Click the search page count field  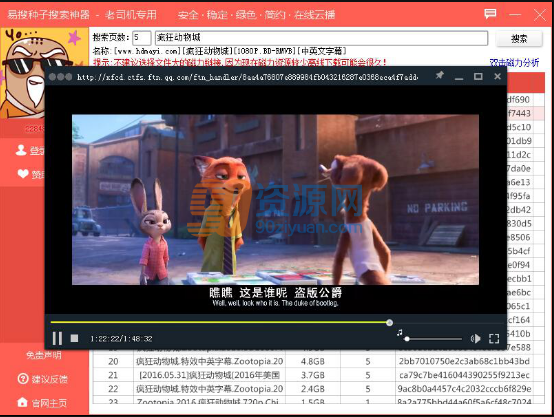(141, 38)
